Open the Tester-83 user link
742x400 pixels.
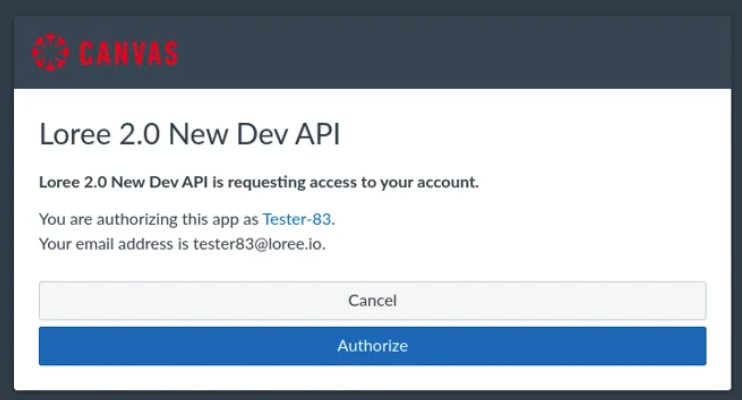(x=297, y=219)
